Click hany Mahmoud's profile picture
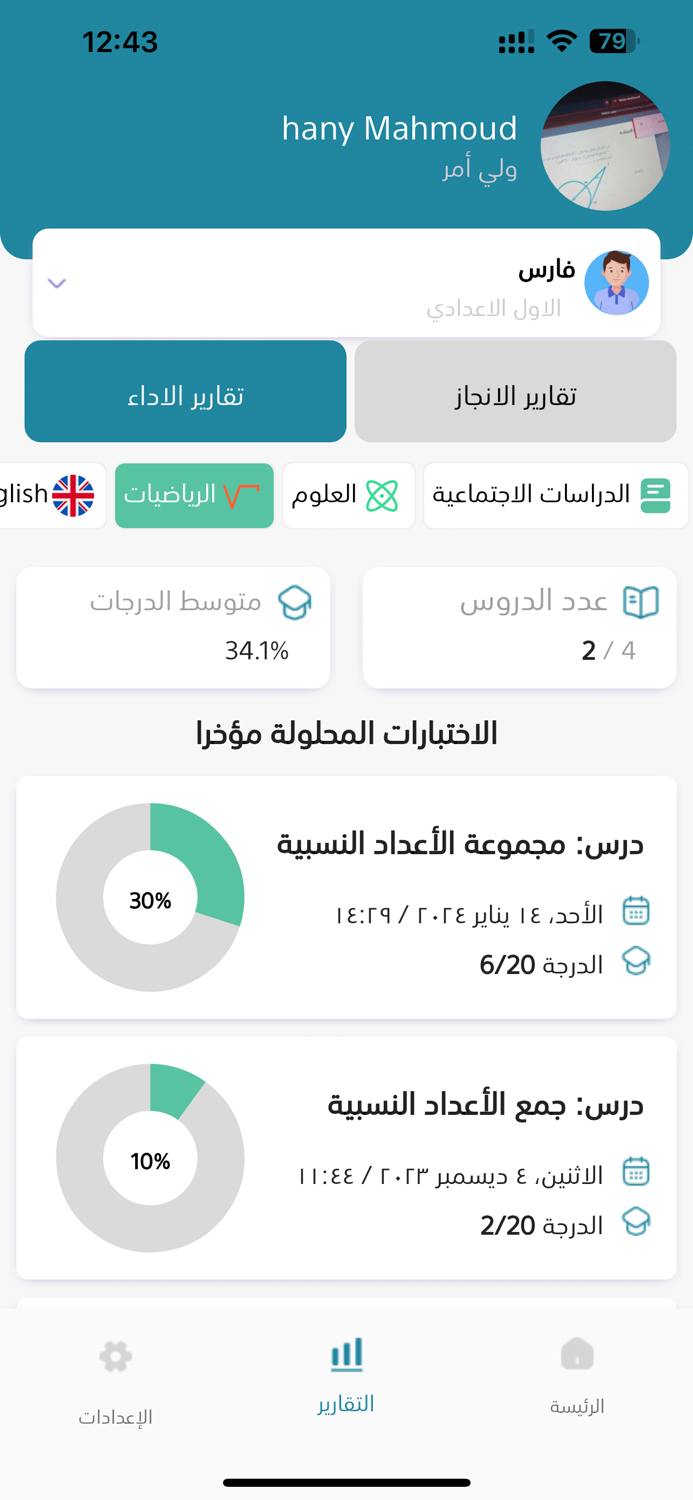This screenshot has width=693, height=1500. 604,146
